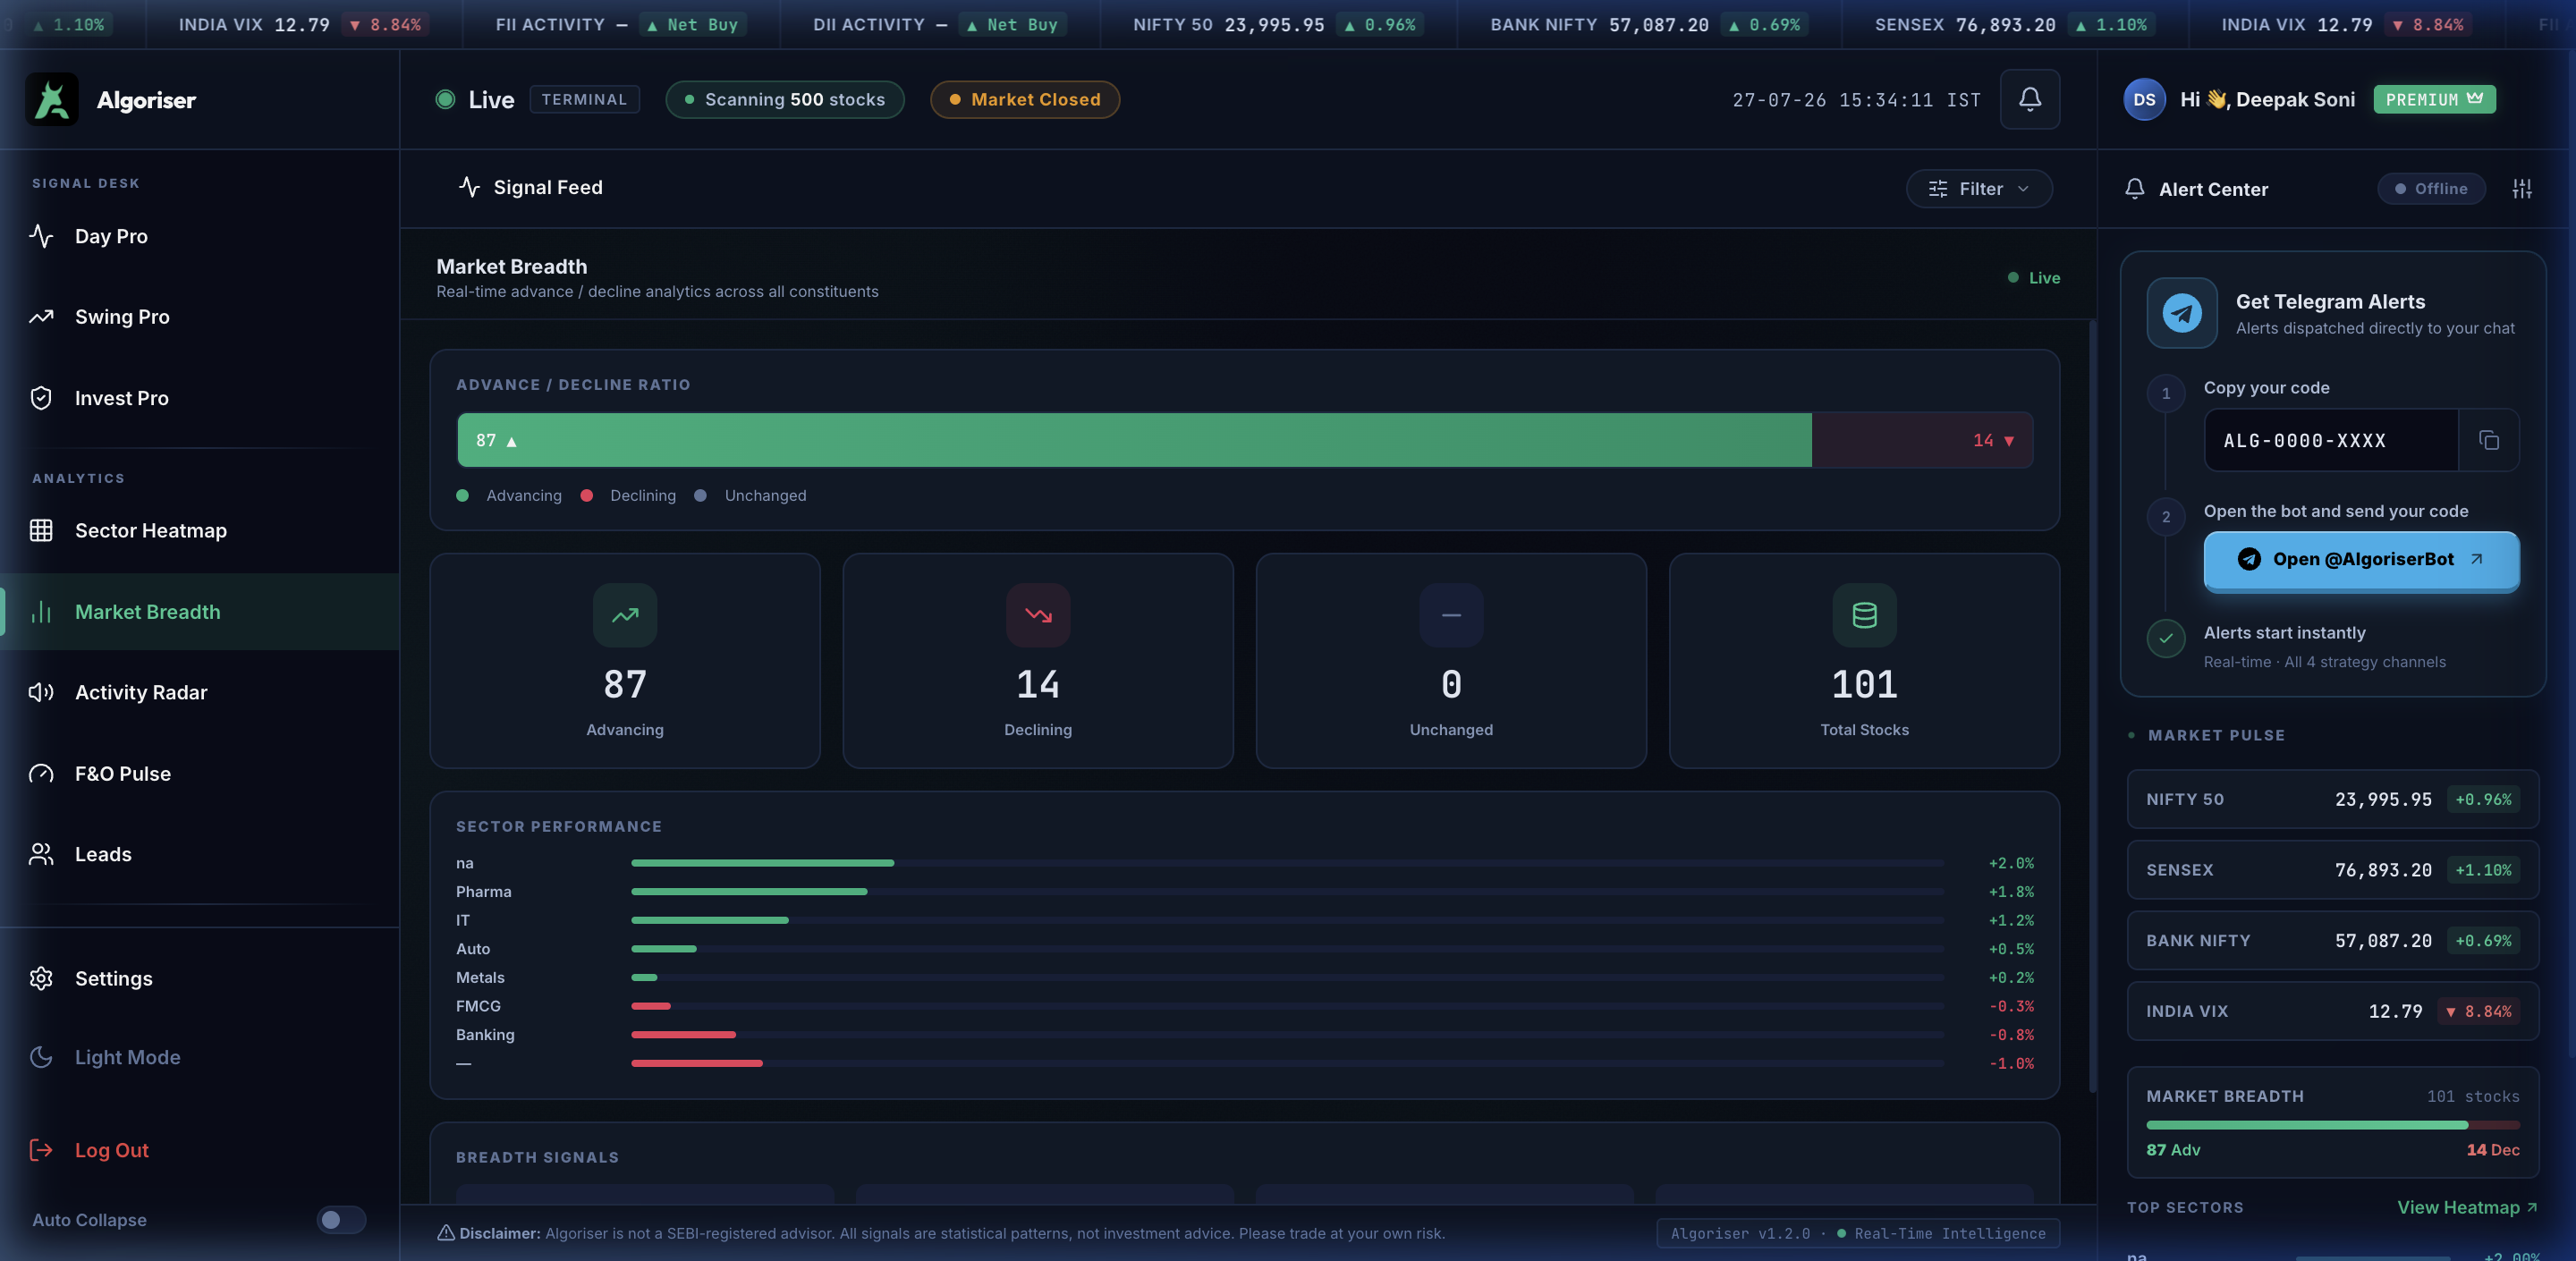Click the DS user avatar
The image size is (2576, 1261).
click(x=2144, y=99)
